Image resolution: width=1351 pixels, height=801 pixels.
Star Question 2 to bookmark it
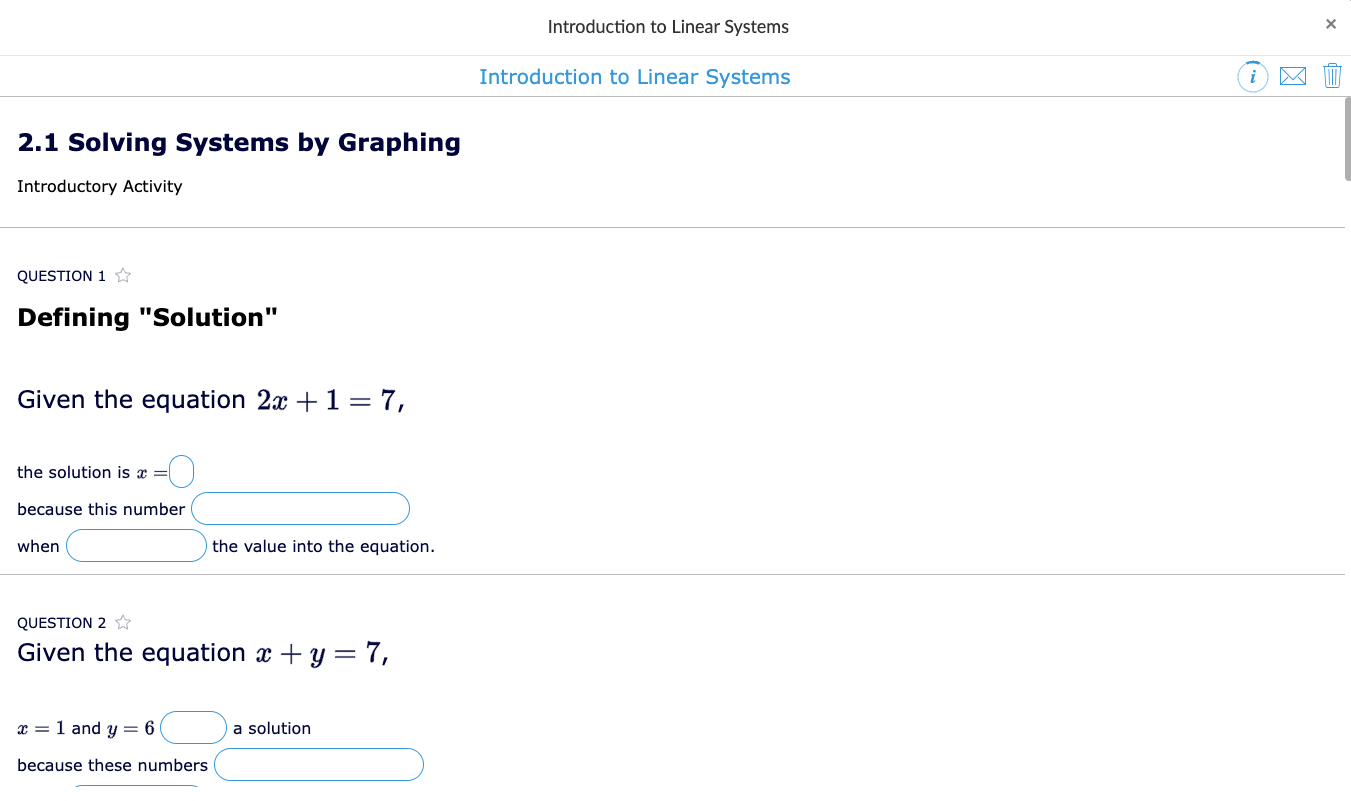(122, 621)
